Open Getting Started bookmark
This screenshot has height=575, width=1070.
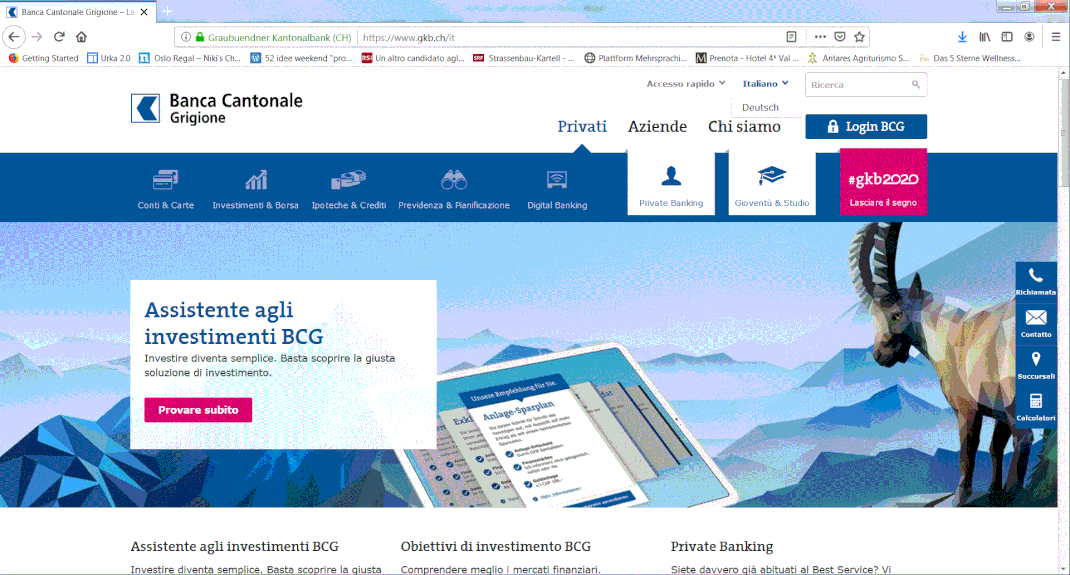(44, 58)
